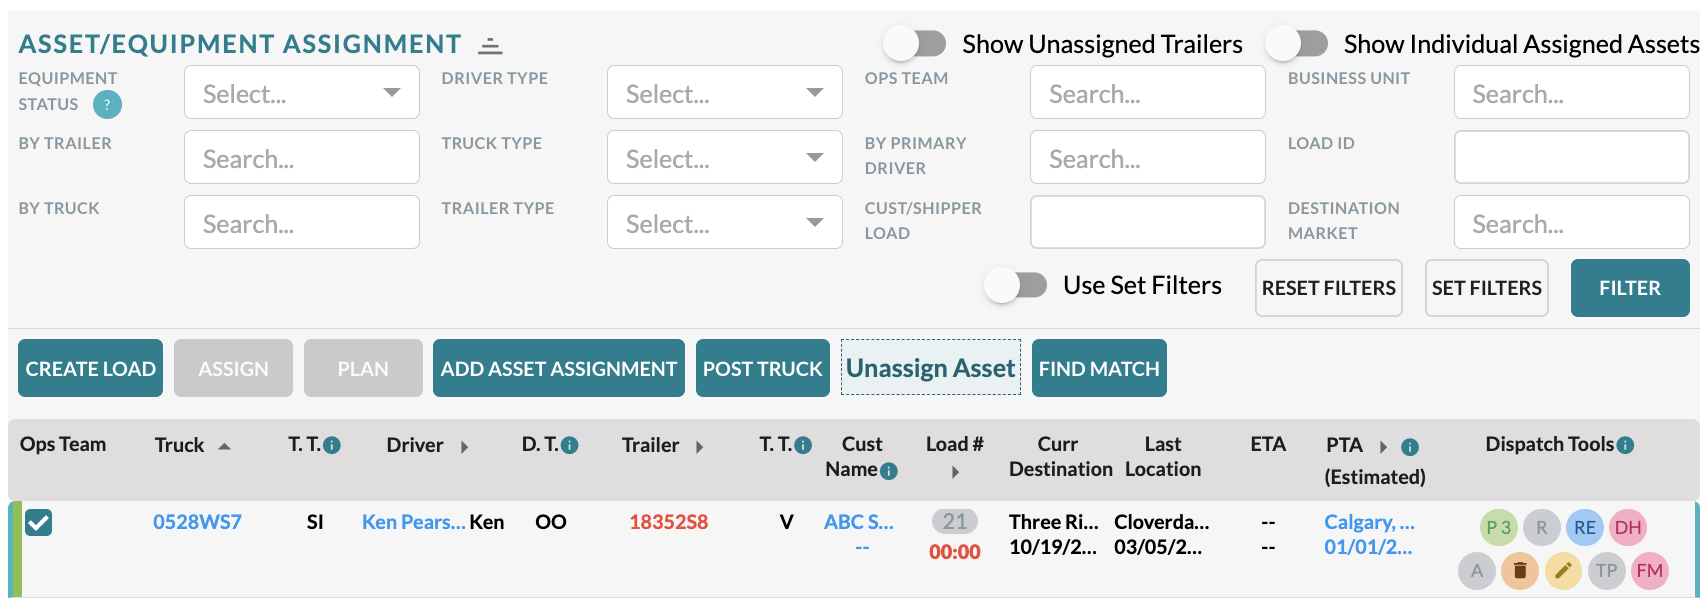The image size is (1706, 598).
Task: Open the T.T. info icon next to Trailer column
Action: (803, 446)
